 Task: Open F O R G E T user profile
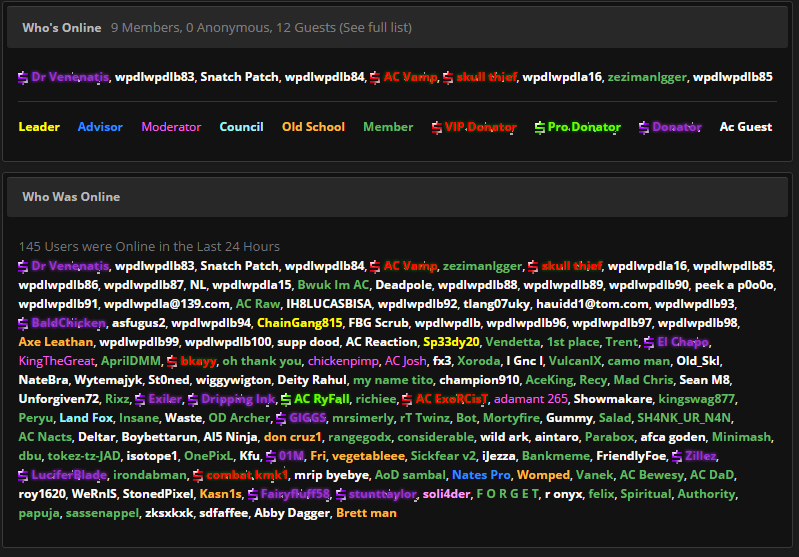point(508,494)
